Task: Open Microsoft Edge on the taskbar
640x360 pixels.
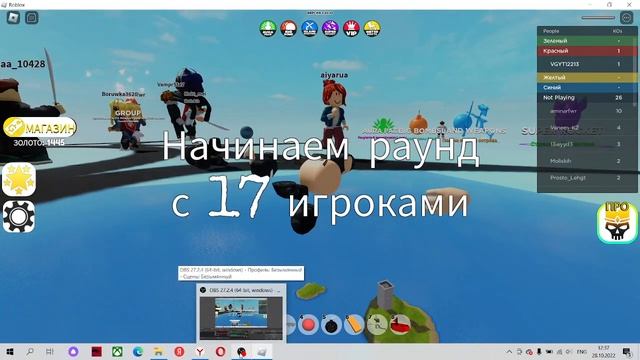Action: click(x=138, y=351)
